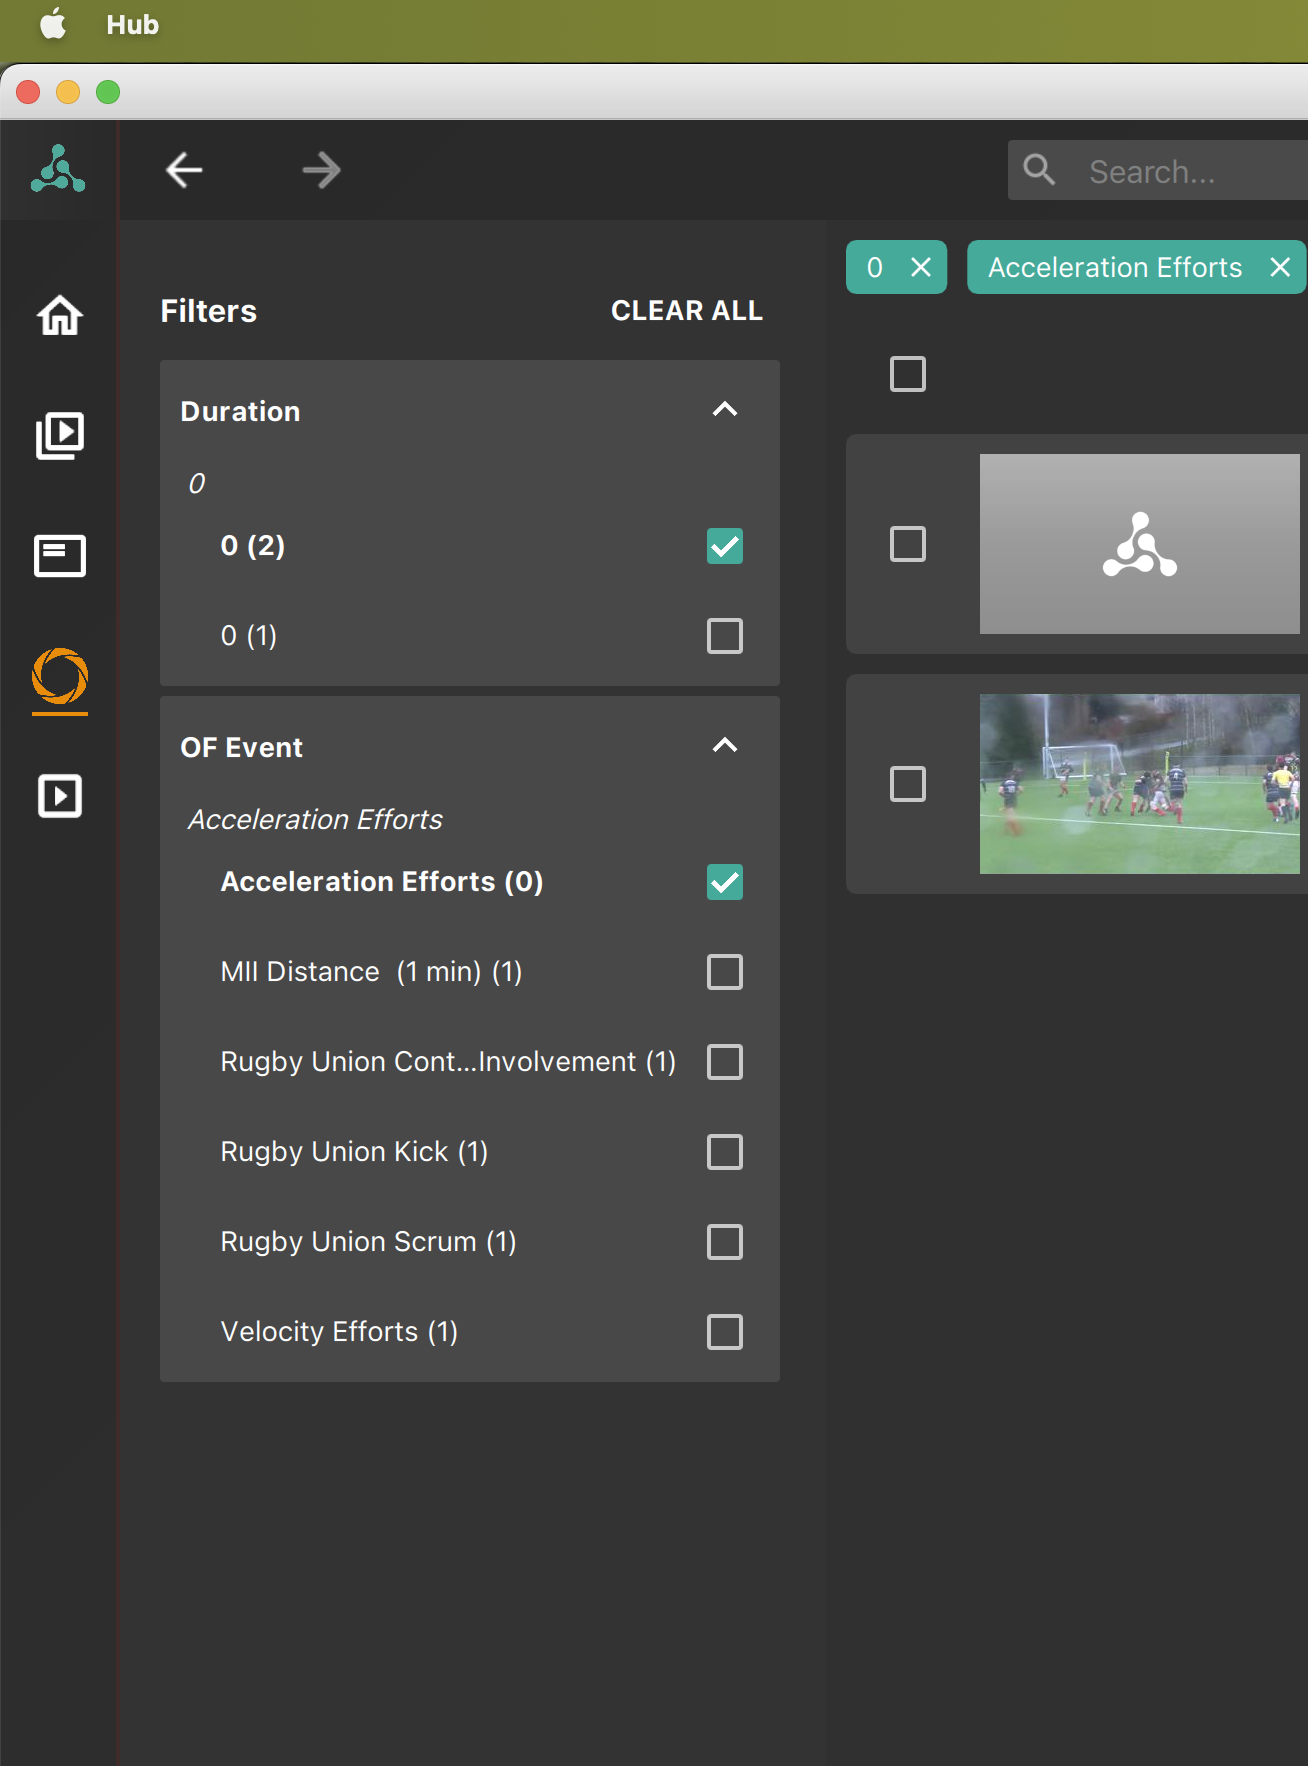This screenshot has height=1766, width=1308.
Task: Navigate forward with the right arrow
Action: pos(321,170)
